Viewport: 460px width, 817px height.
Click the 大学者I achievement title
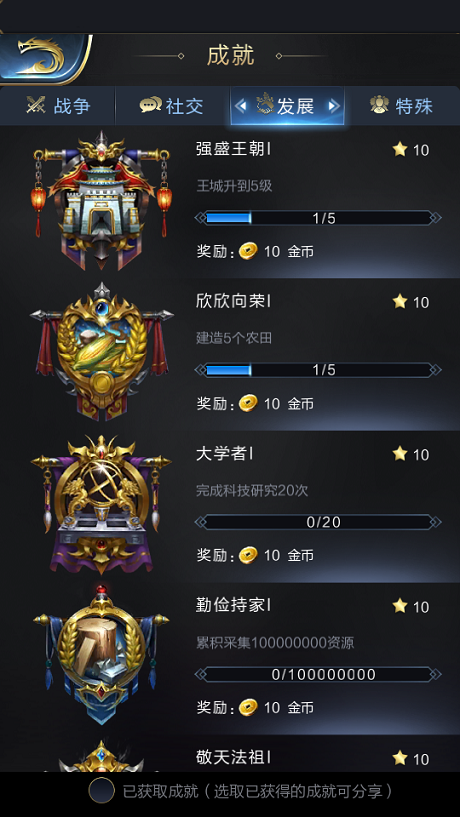pos(225,454)
